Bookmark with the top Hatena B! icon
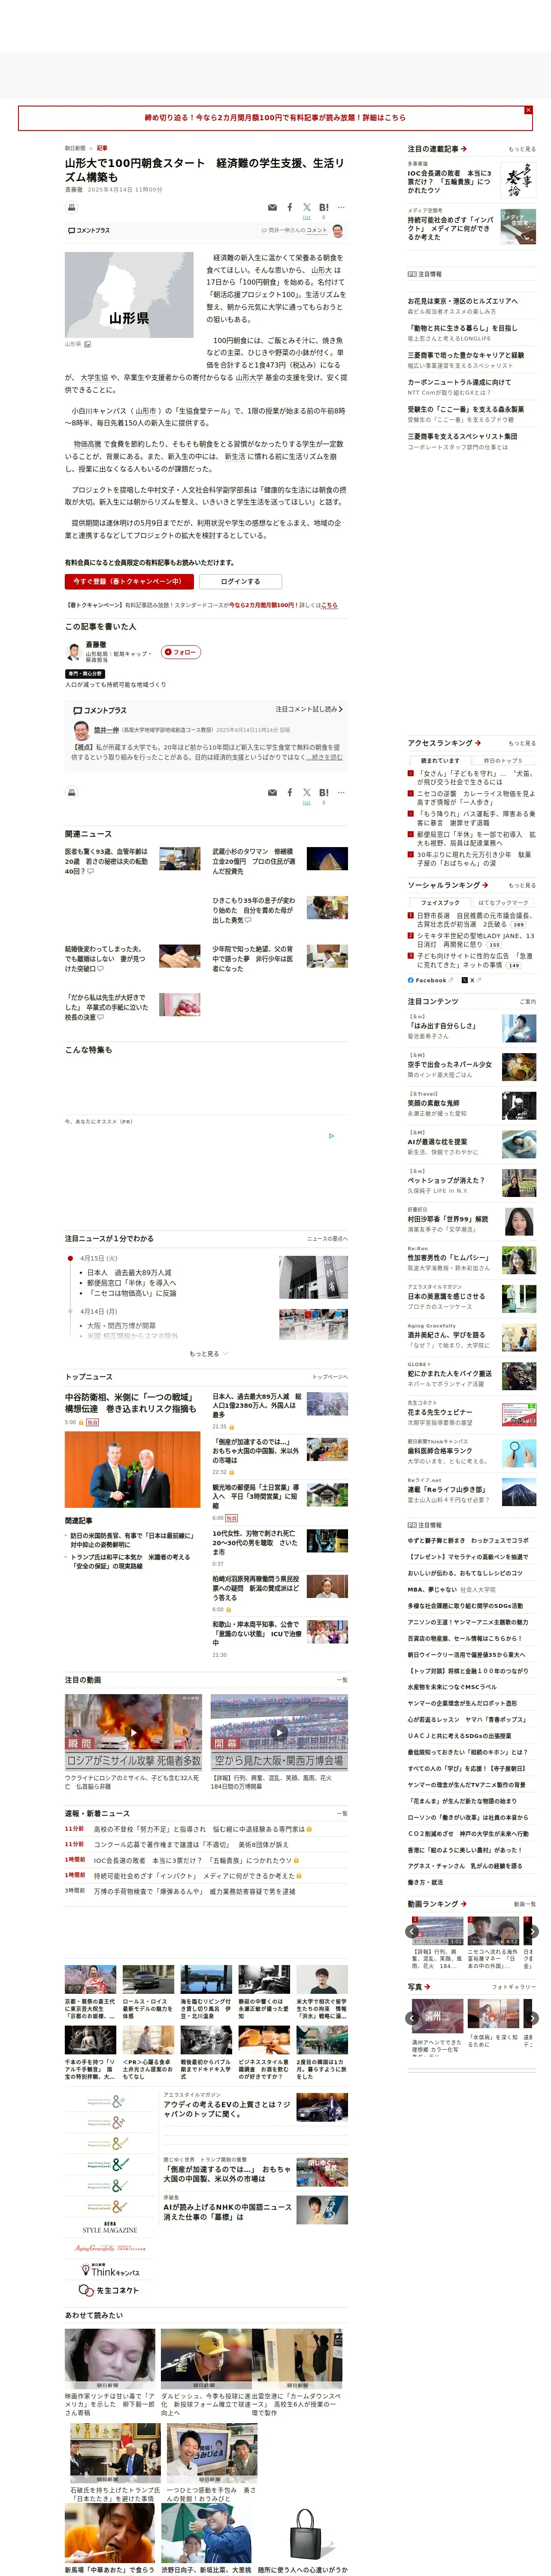The width and height of the screenshot is (551, 2576). pos(324,208)
